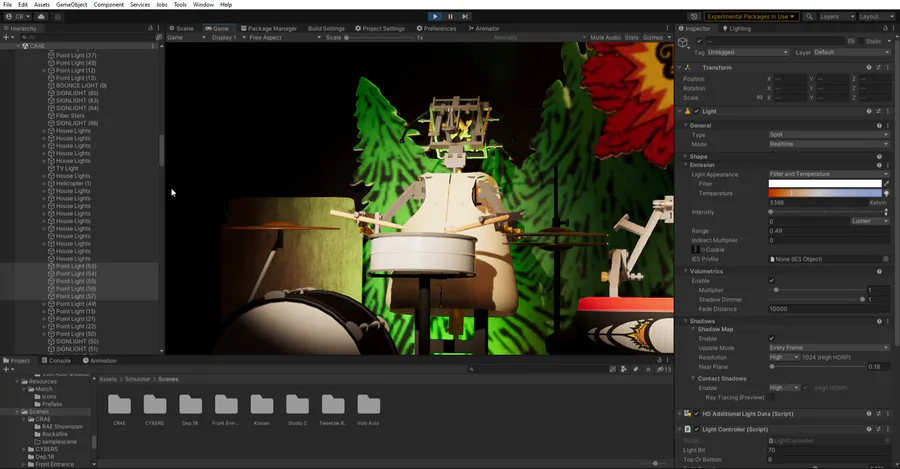The height and width of the screenshot is (469, 900).
Task: Click the Filter color eyedropper icon
Action: coord(887,184)
